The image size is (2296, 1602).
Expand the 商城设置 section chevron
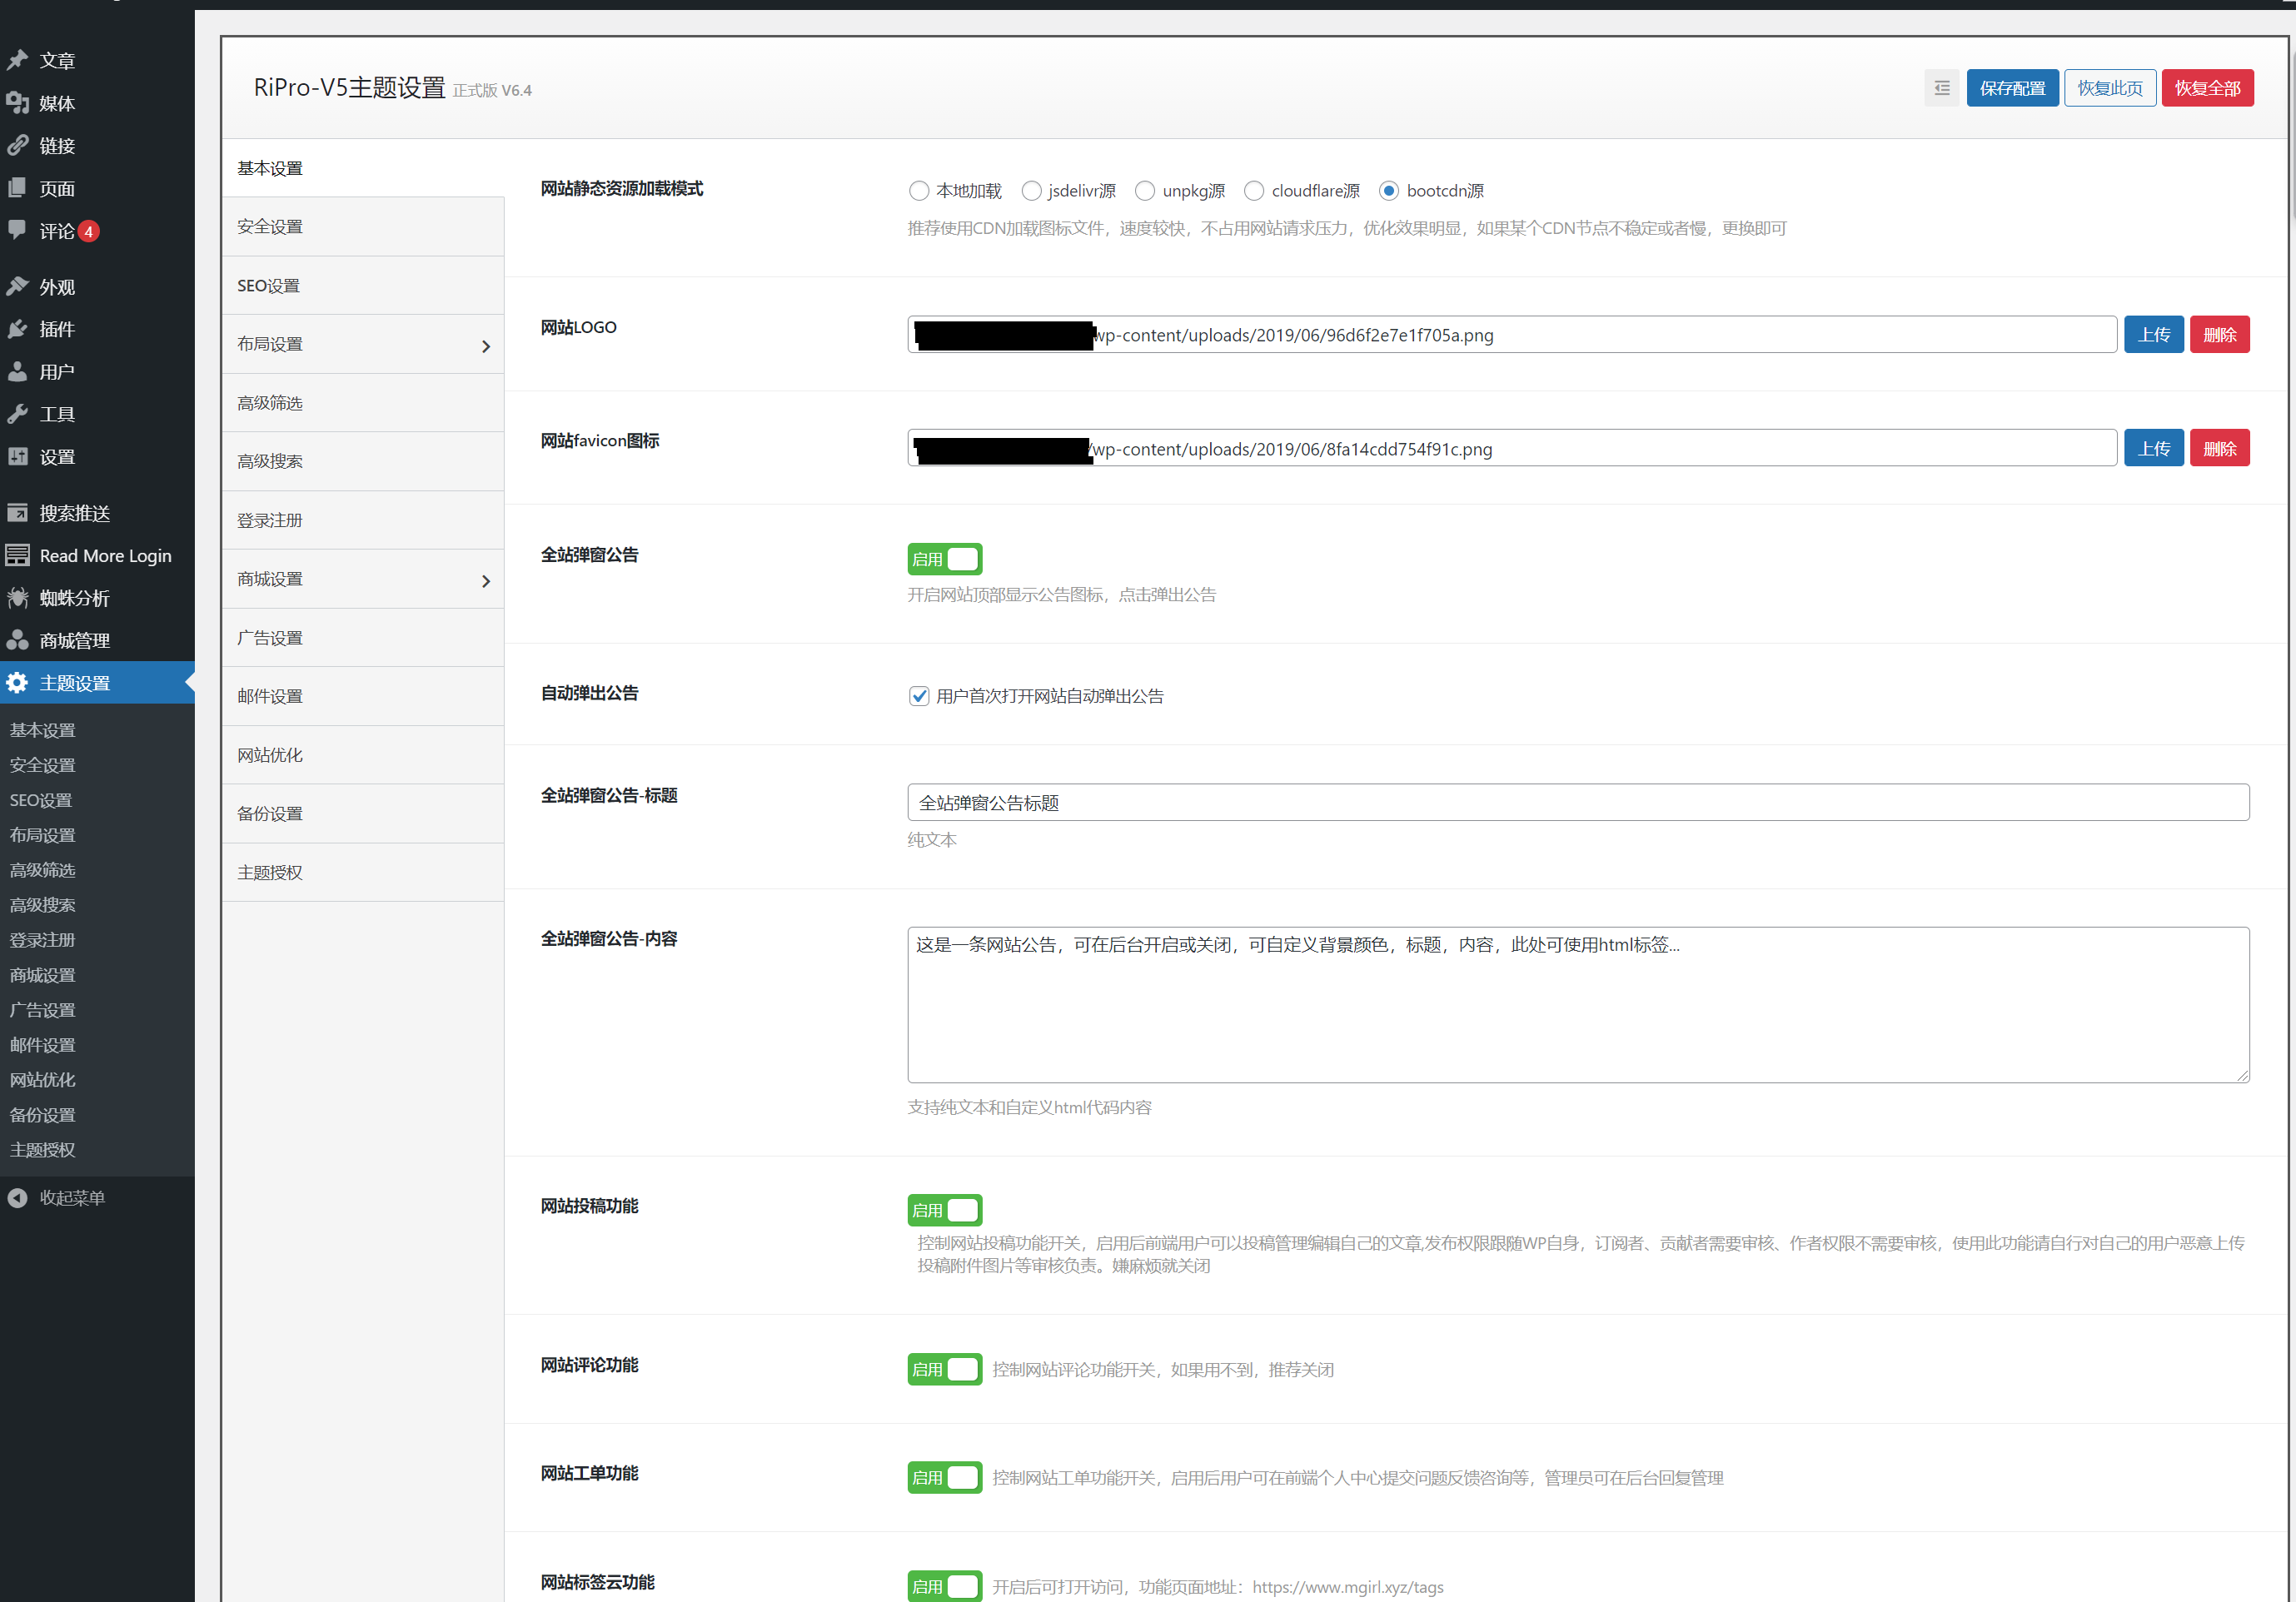click(x=486, y=581)
